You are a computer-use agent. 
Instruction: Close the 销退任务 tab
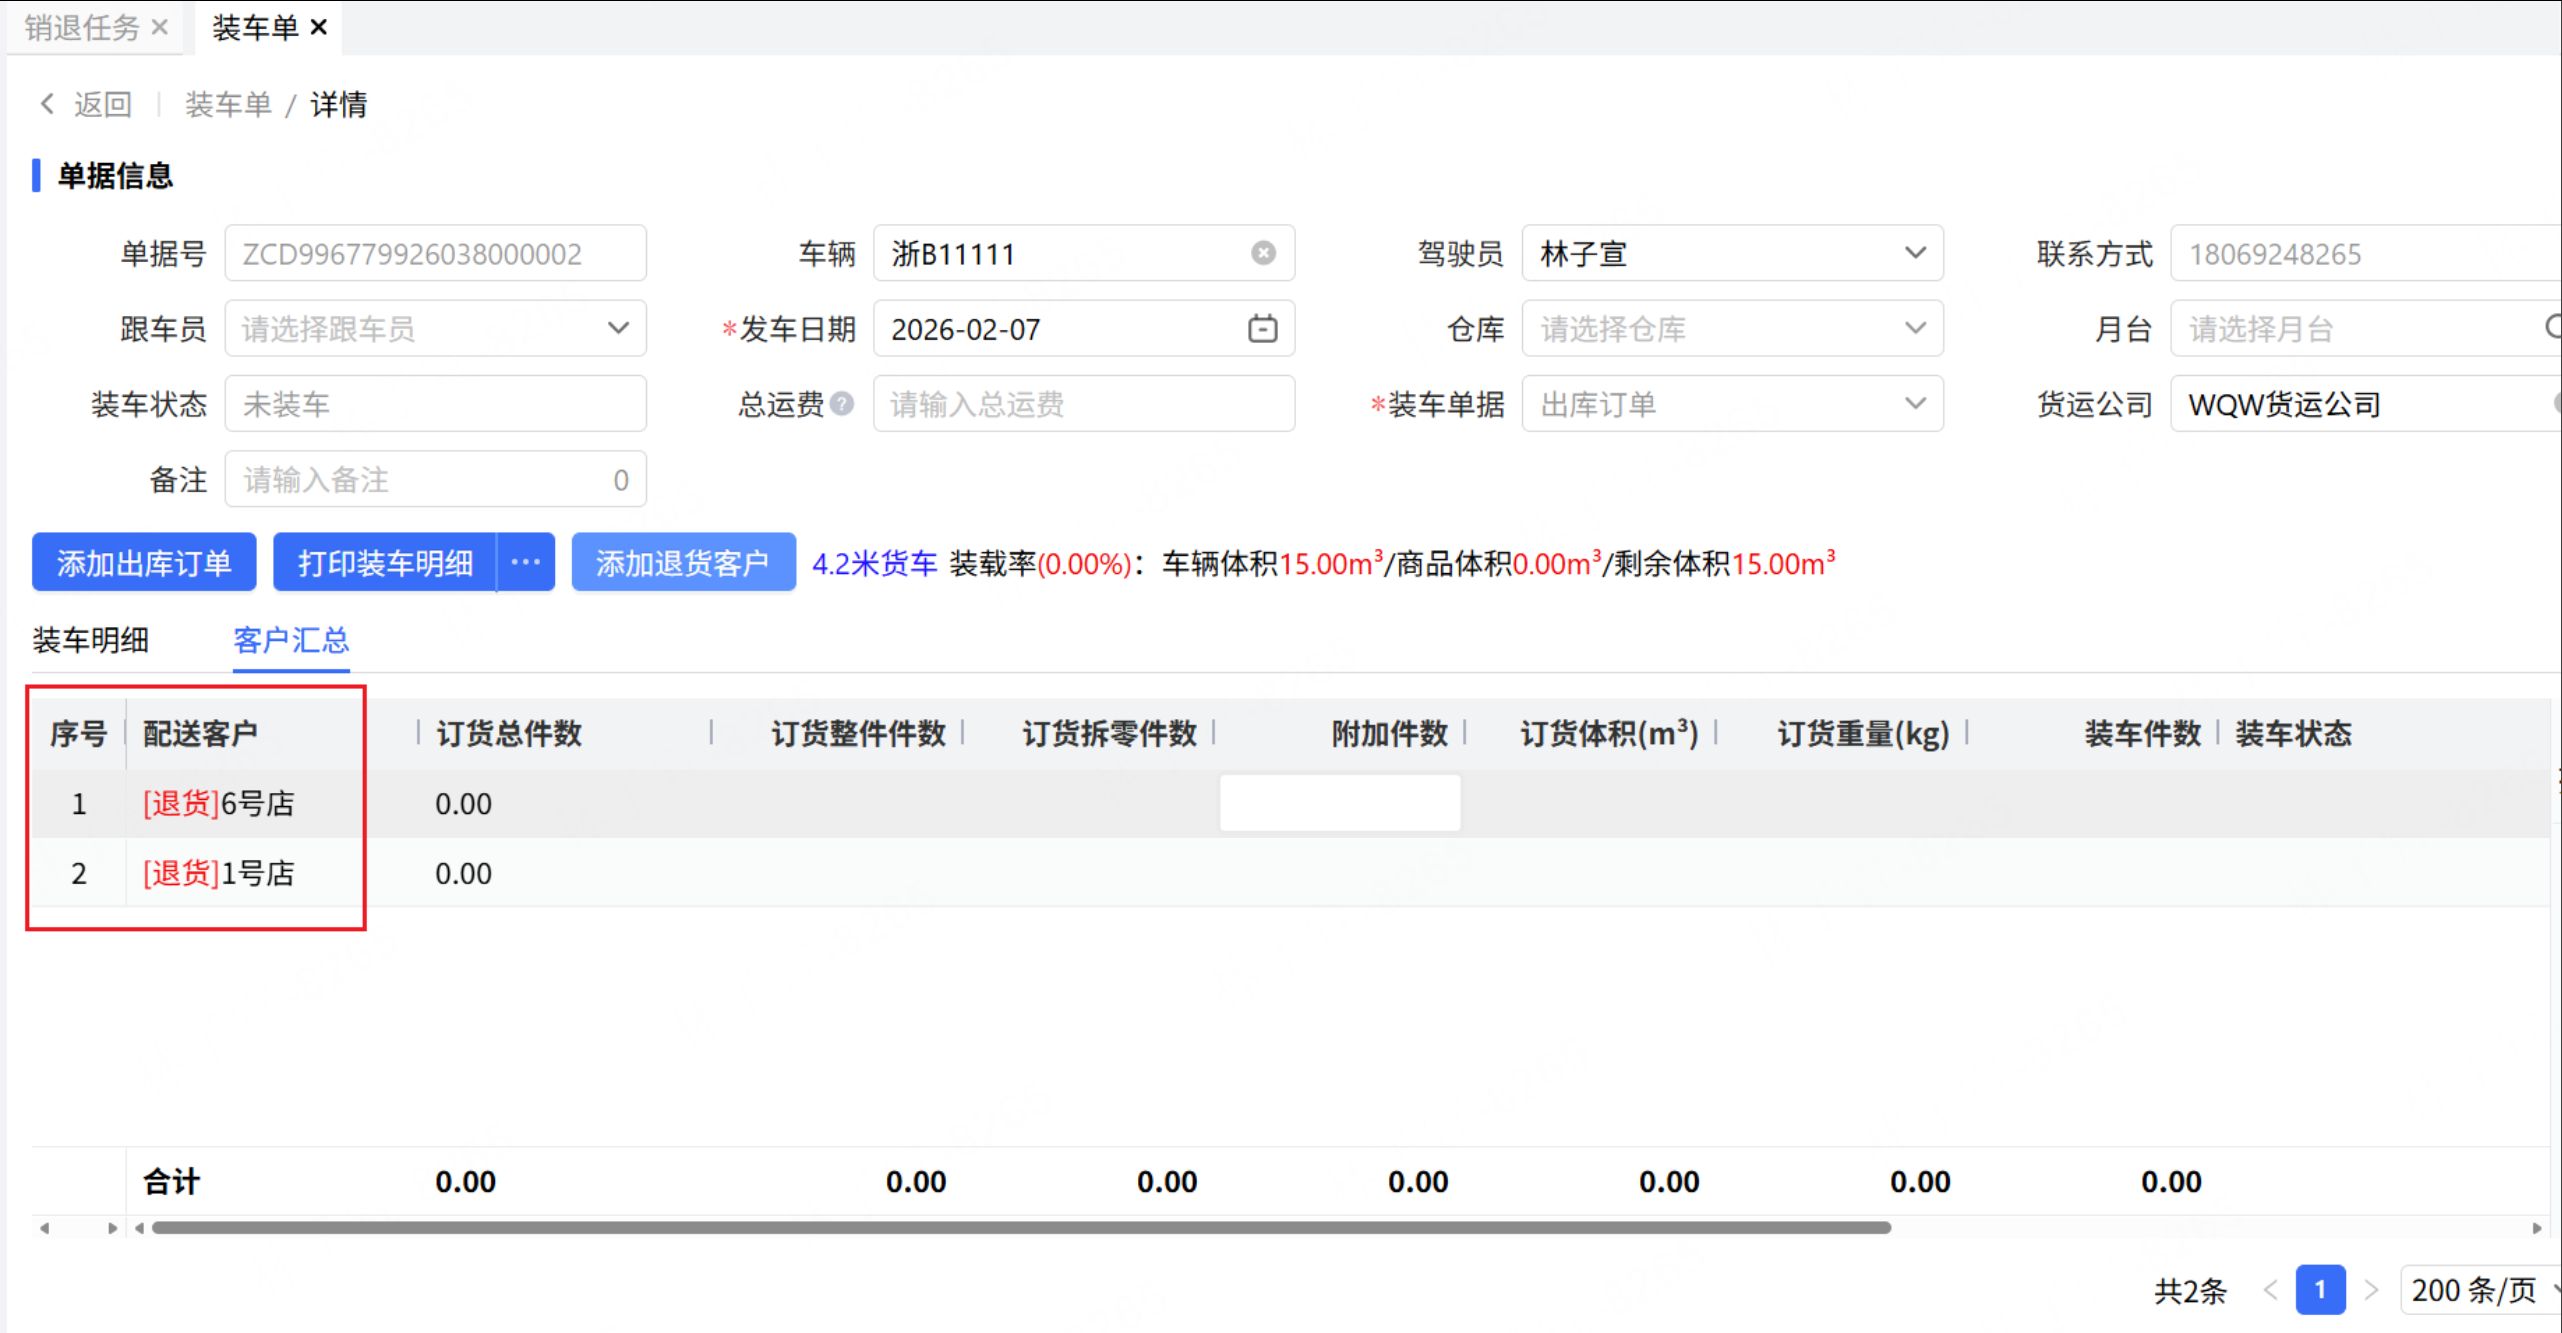click(x=160, y=27)
